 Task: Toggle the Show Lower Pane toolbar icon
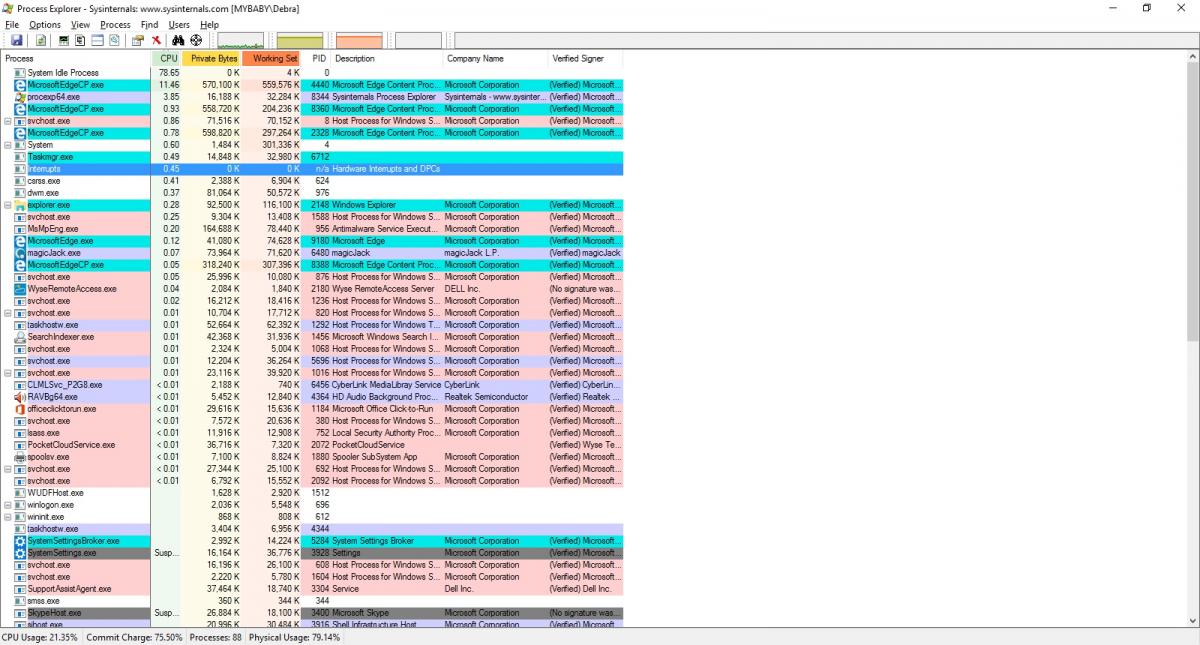(98, 40)
